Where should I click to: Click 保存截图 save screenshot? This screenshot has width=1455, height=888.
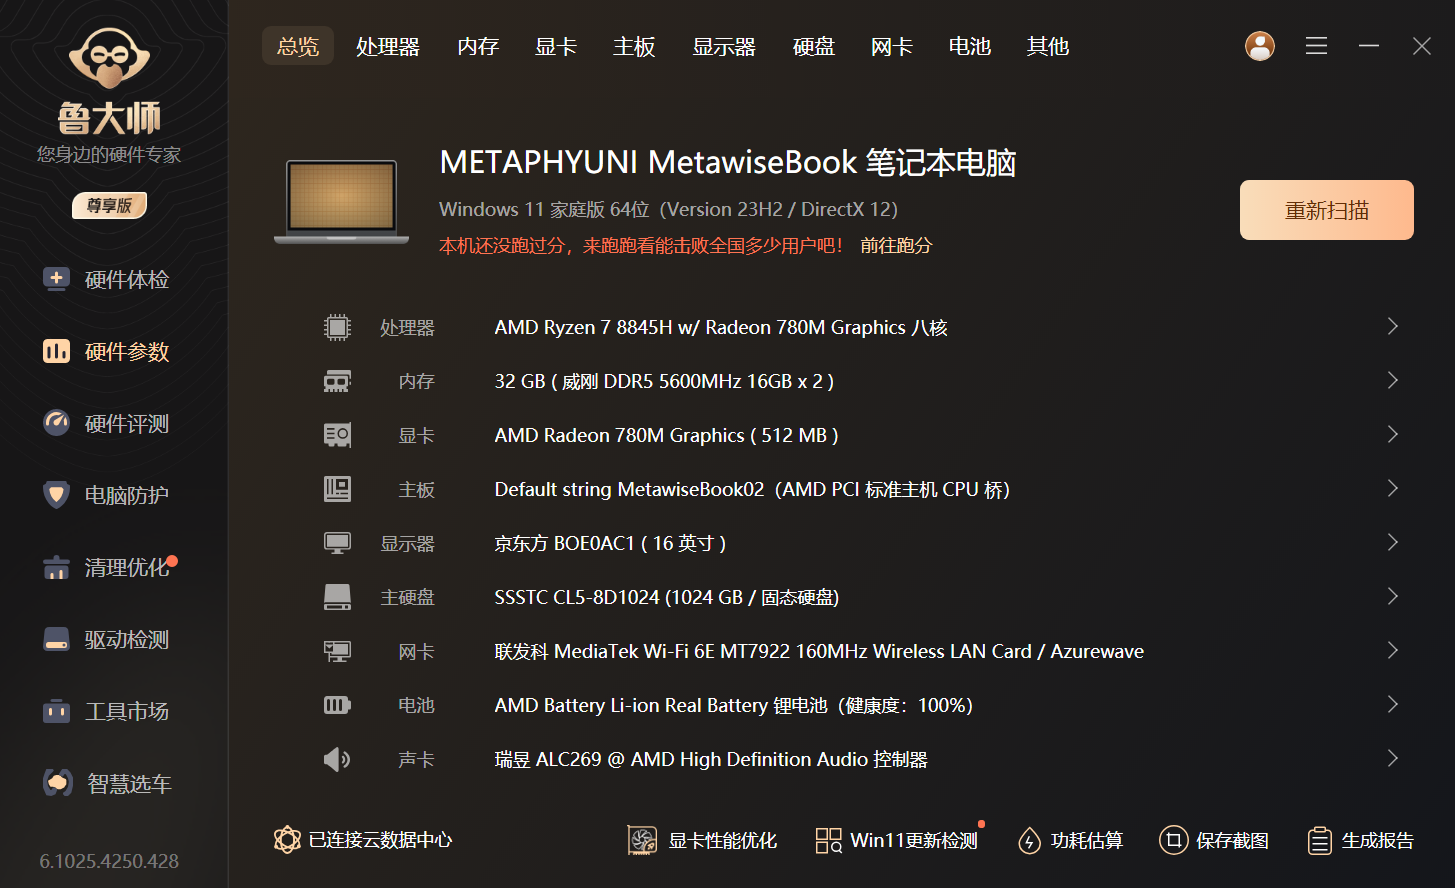(x=1214, y=840)
